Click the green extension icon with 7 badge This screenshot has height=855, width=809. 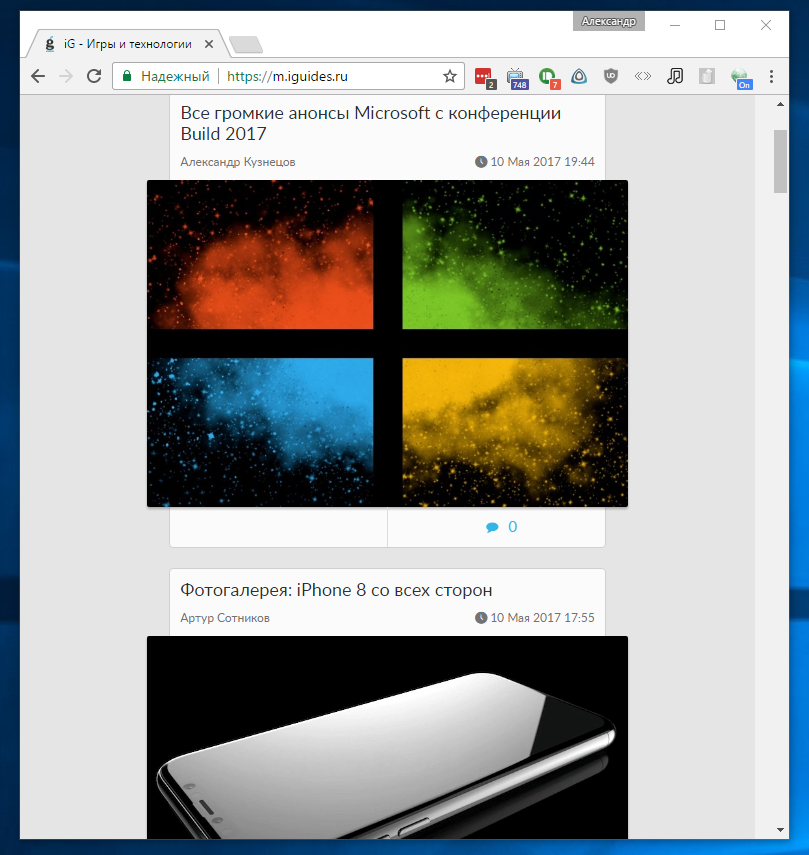coord(547,76)
